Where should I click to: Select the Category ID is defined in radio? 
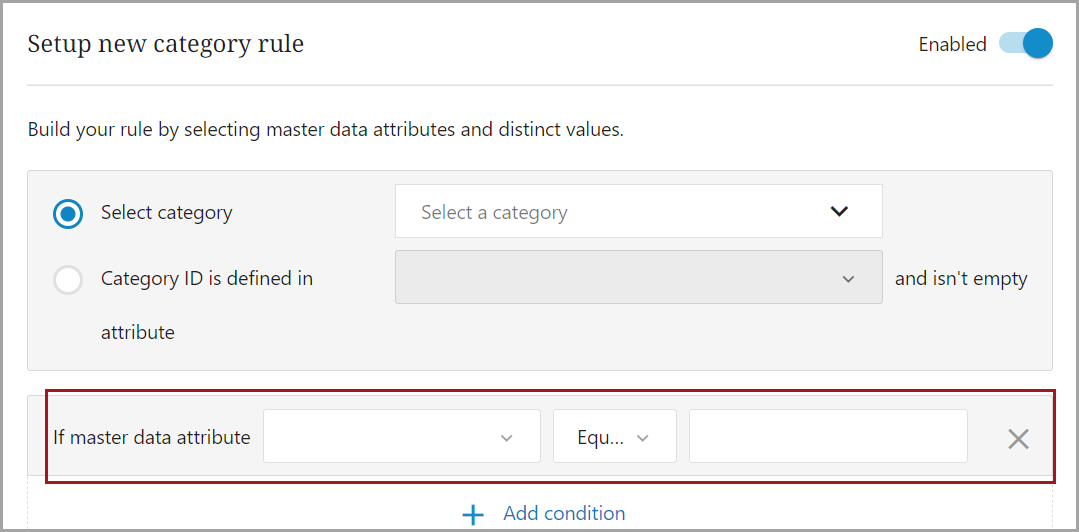(68, 279)
